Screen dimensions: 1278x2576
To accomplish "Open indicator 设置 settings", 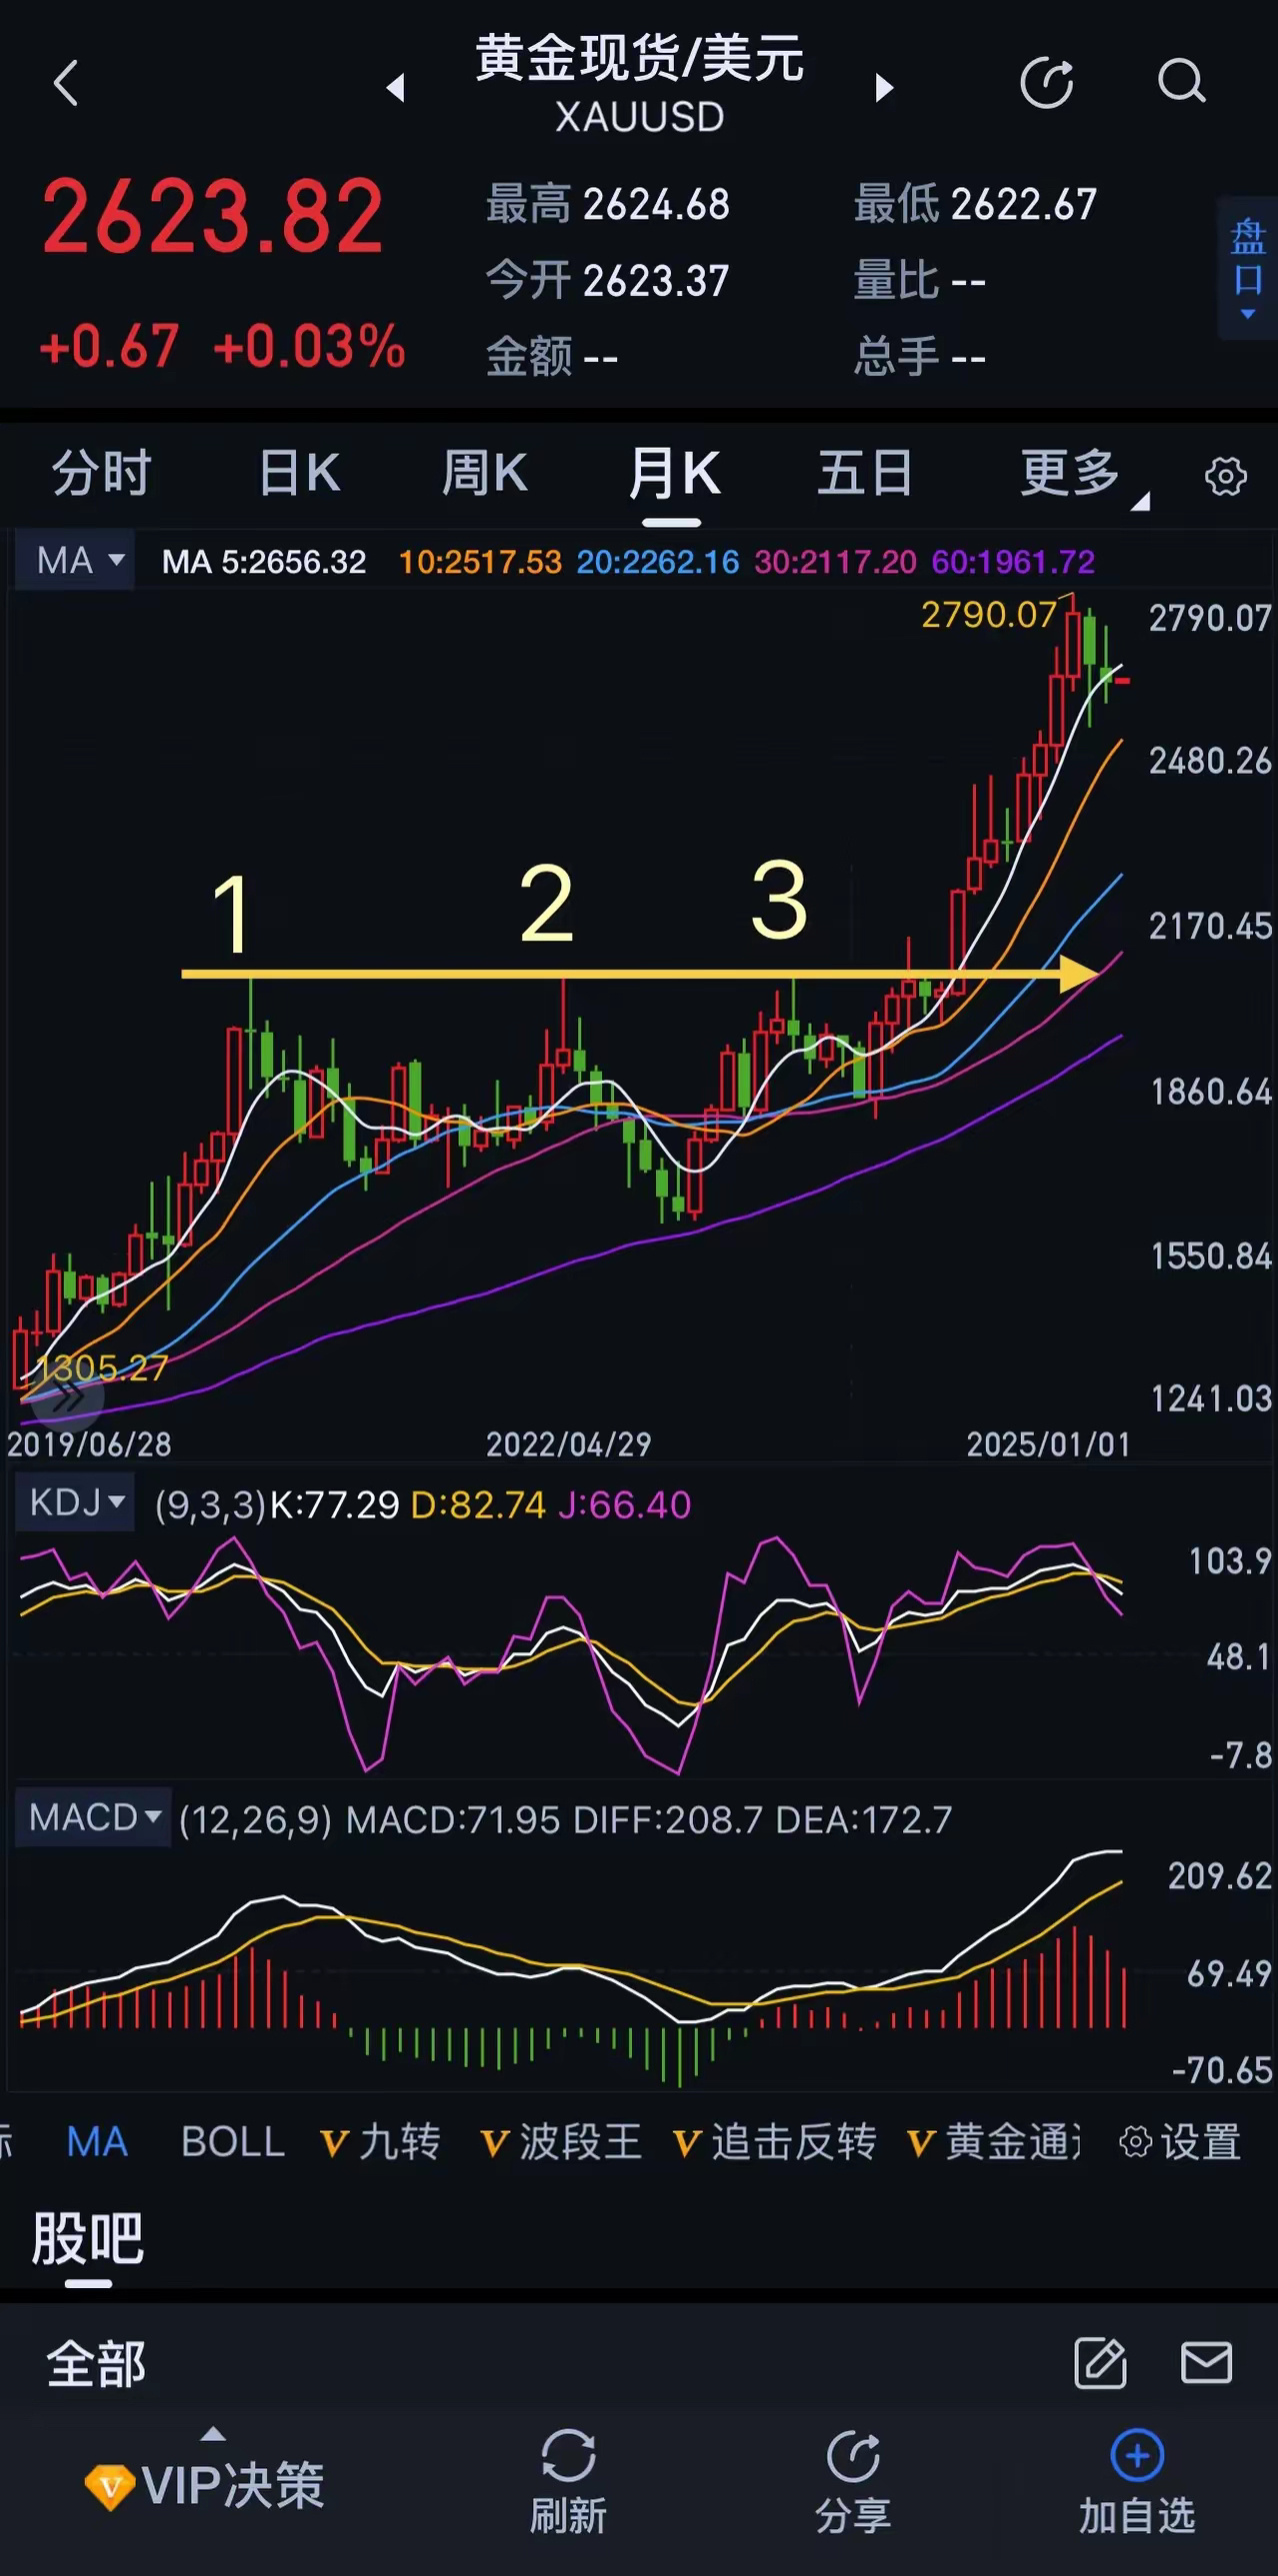I will click(1181, 2142).
